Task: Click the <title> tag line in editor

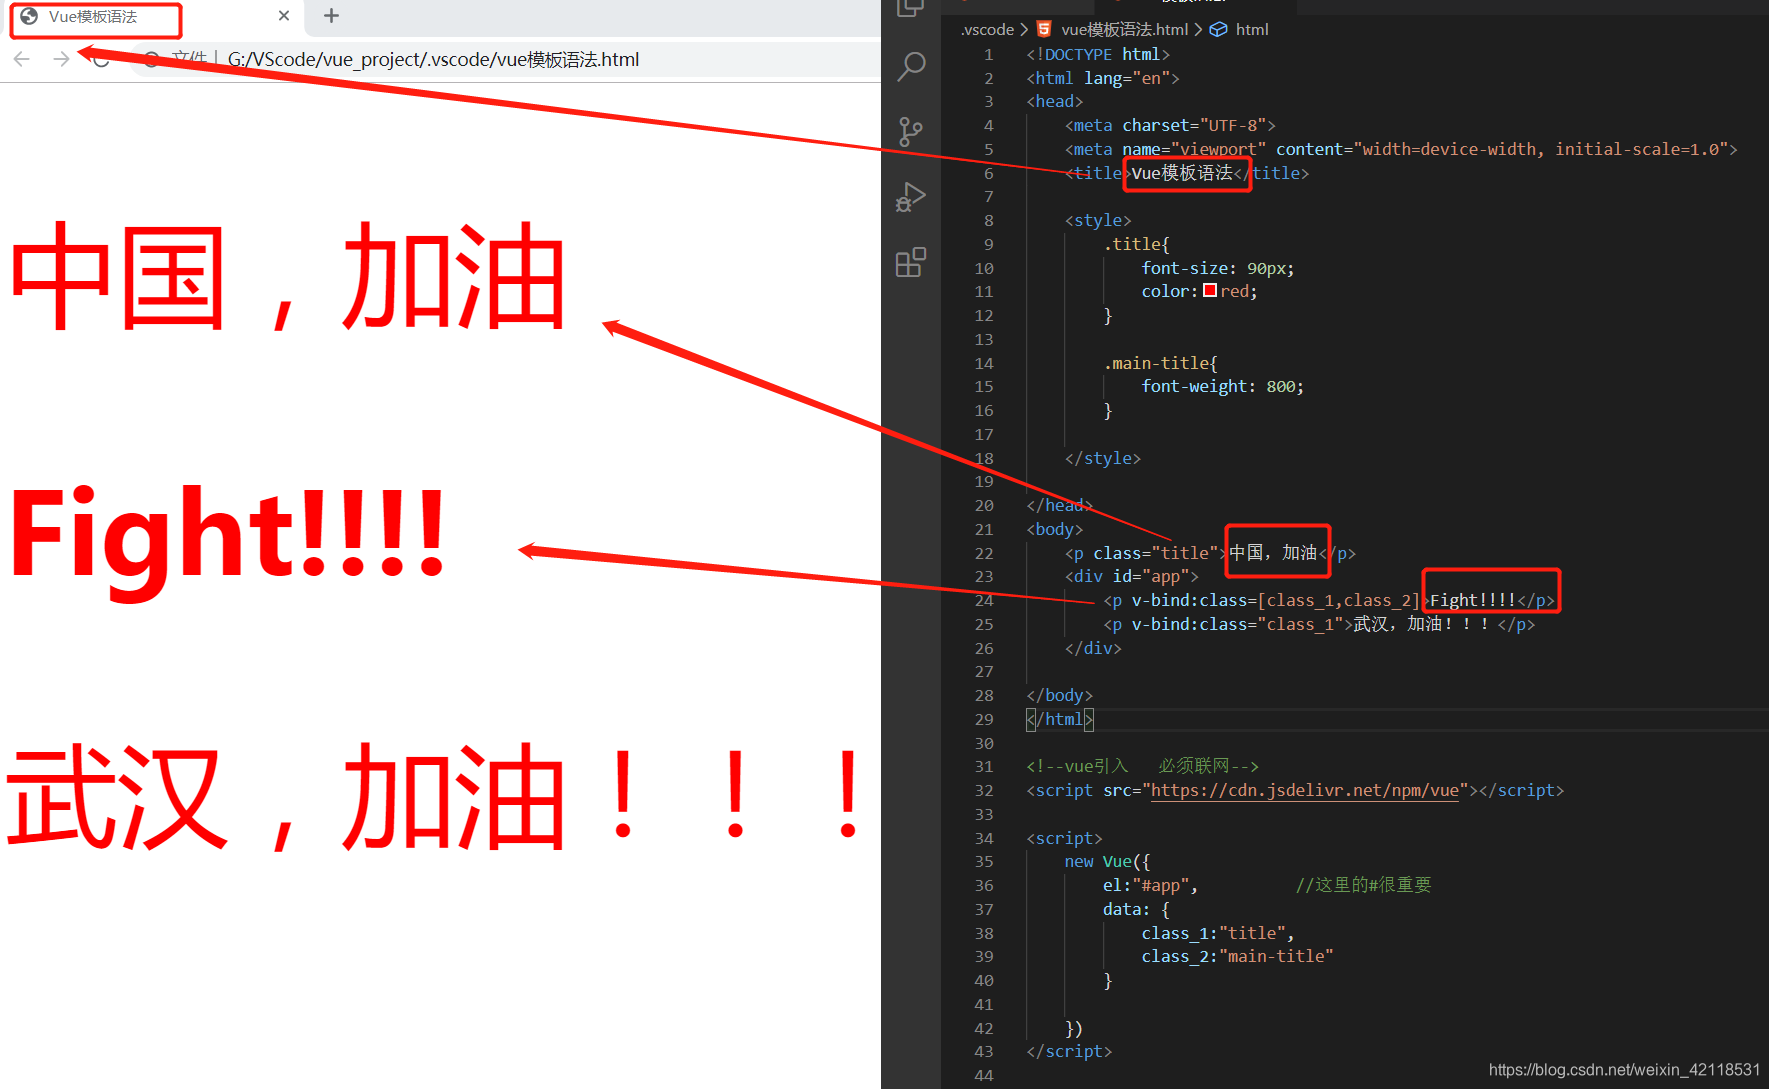Action: coord(1187,173)
